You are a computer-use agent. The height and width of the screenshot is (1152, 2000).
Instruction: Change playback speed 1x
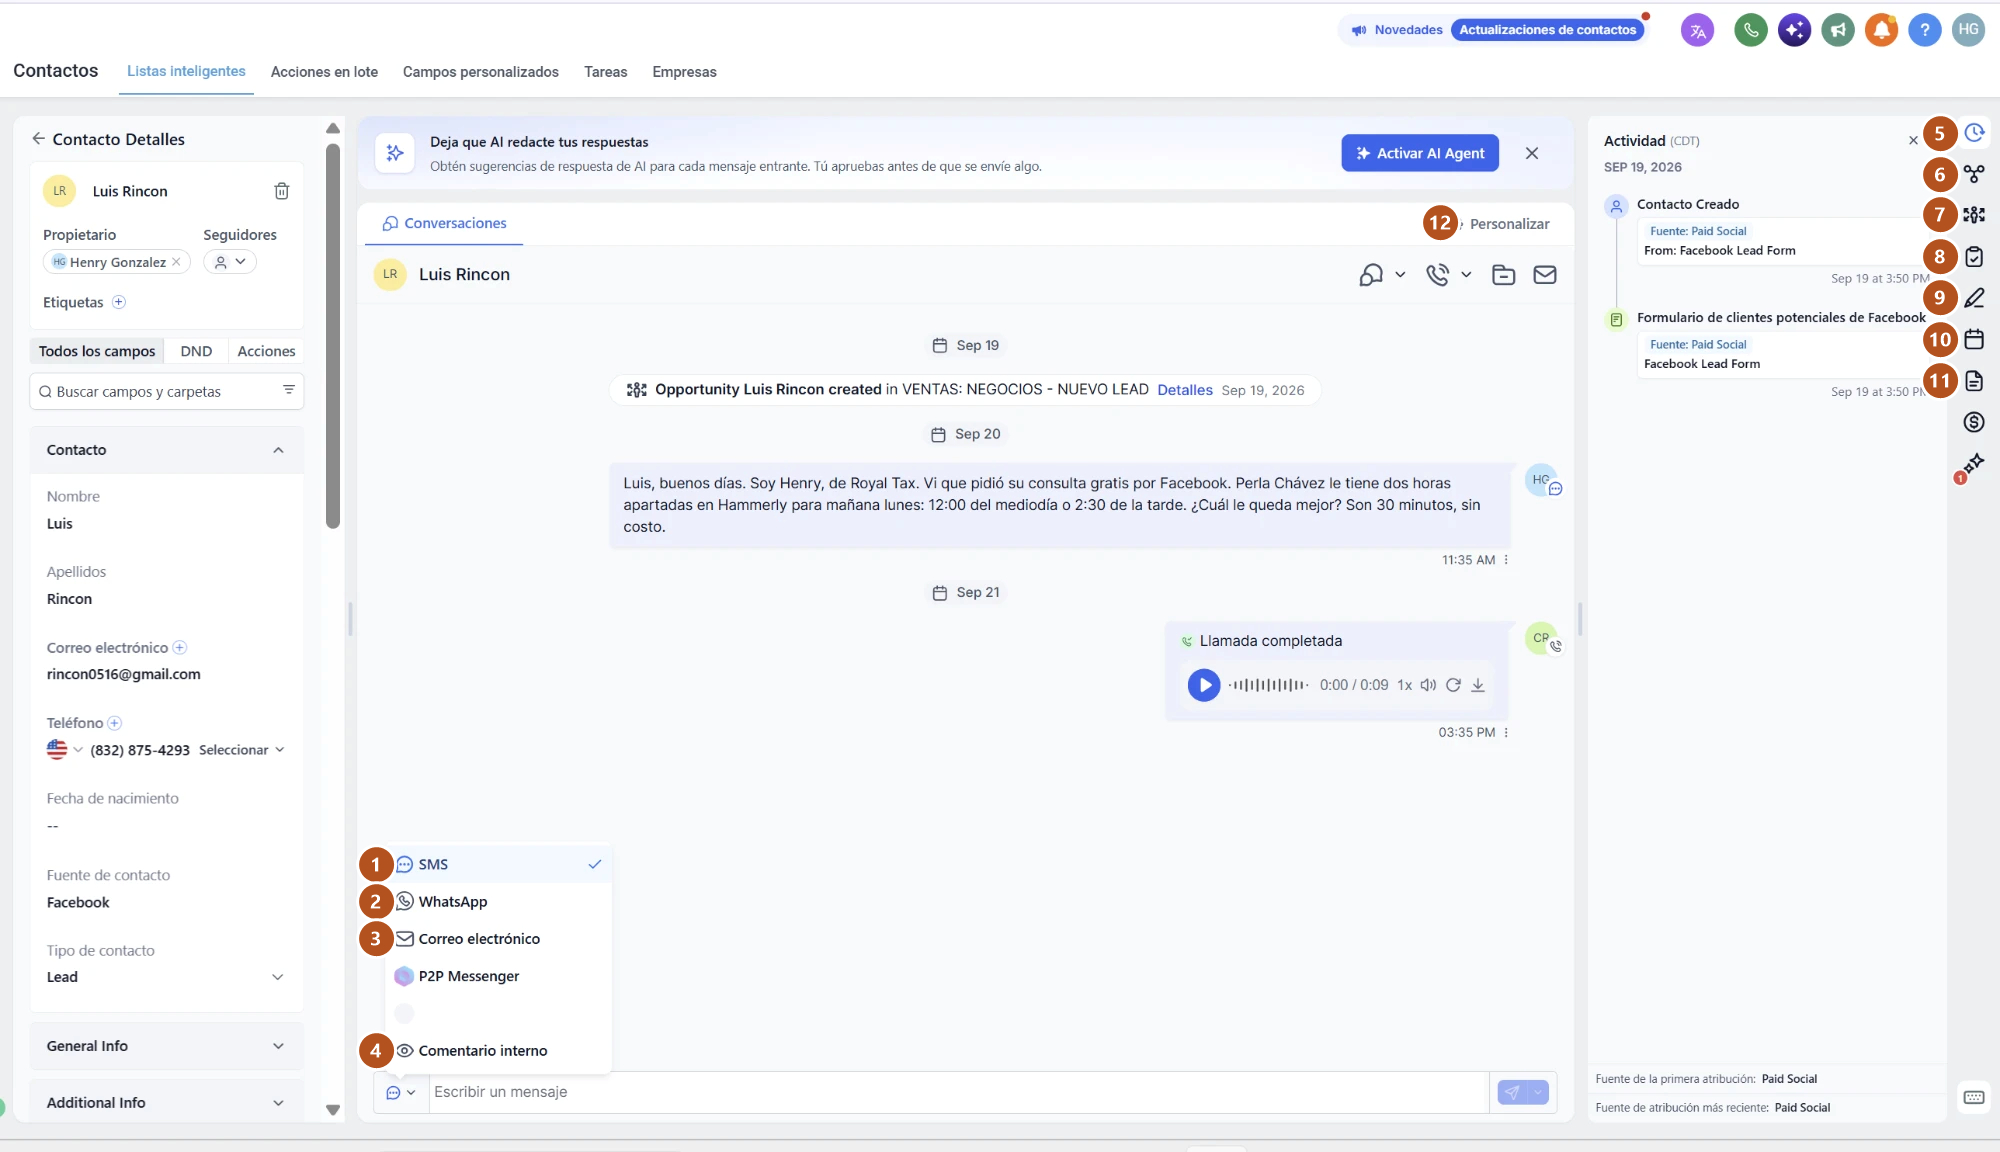pyautogui.click(x=1405, y=685)
